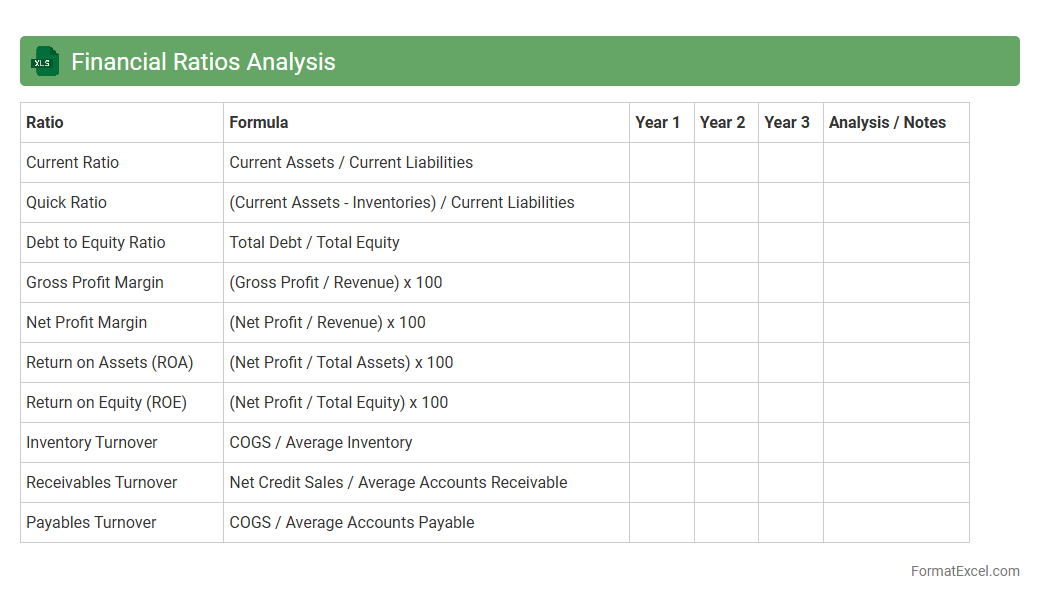This screenshot has width=1040, height=600.
Task: Click the COGS / Average Accounts Payable formula
Action: point(352,522)
